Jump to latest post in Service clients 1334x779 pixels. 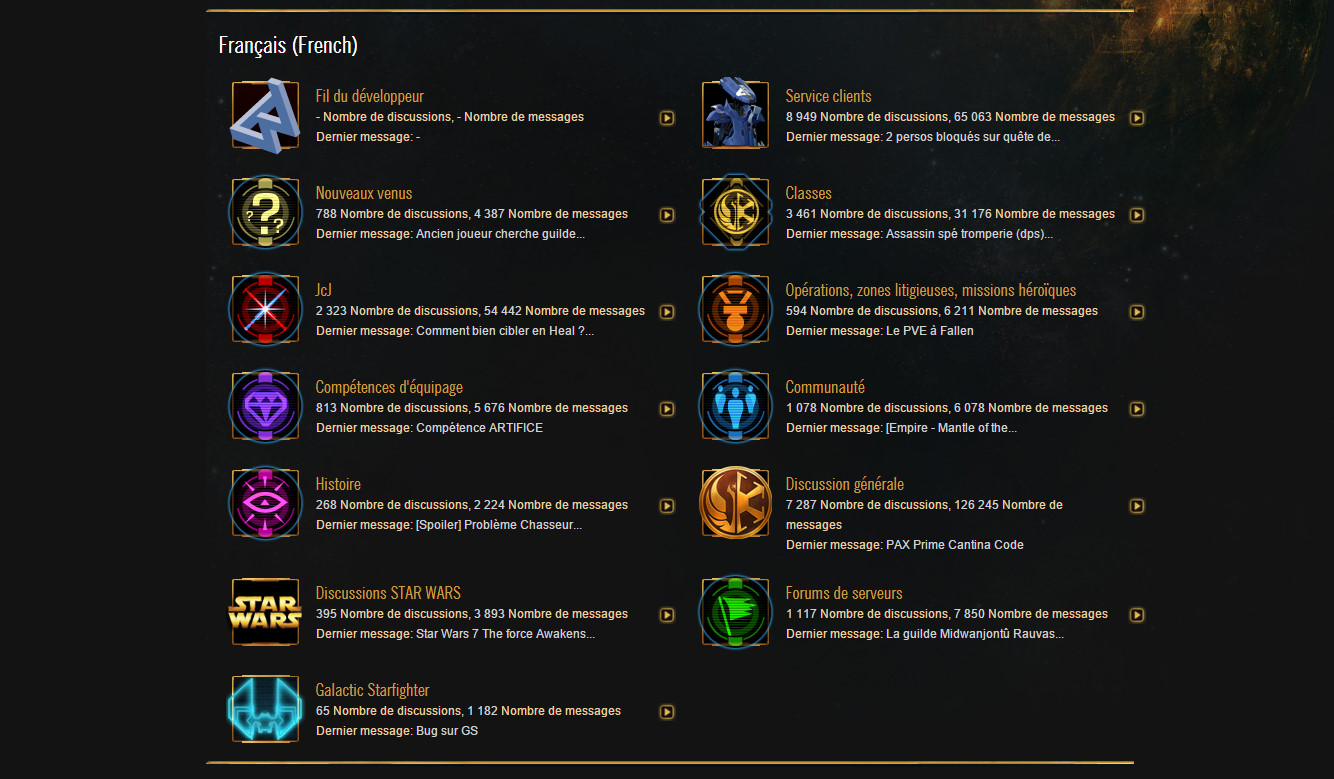click(1137, 117)
